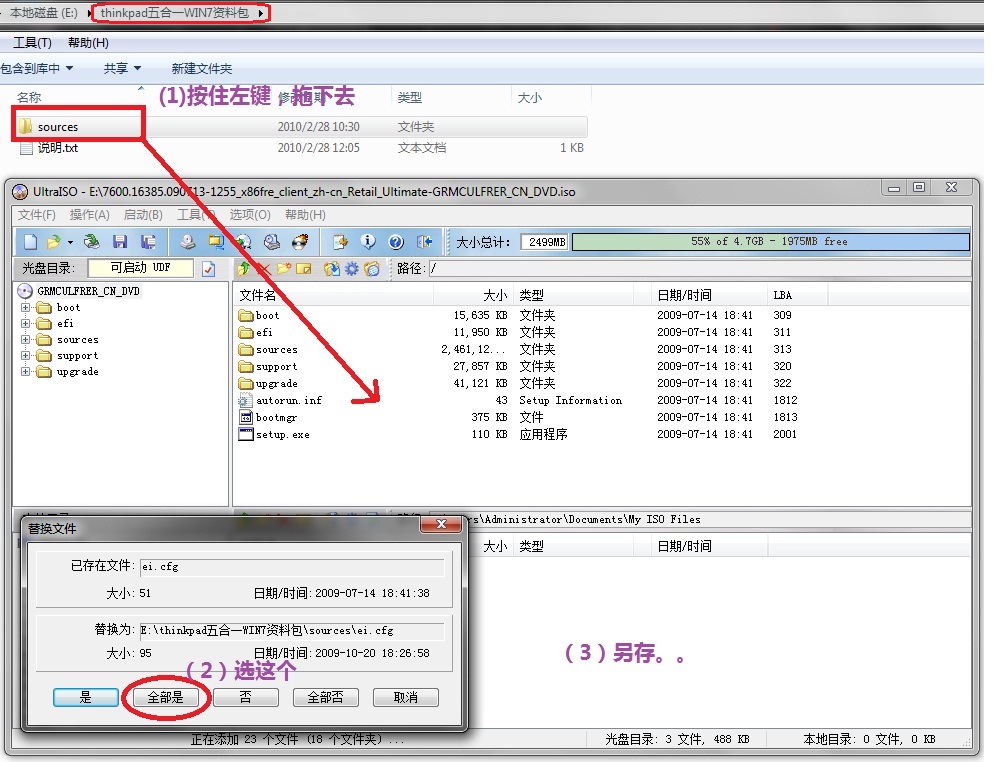Sort ISO list by 文件名 column header
The image size is (1008, 762).
[x=333, y=295]
